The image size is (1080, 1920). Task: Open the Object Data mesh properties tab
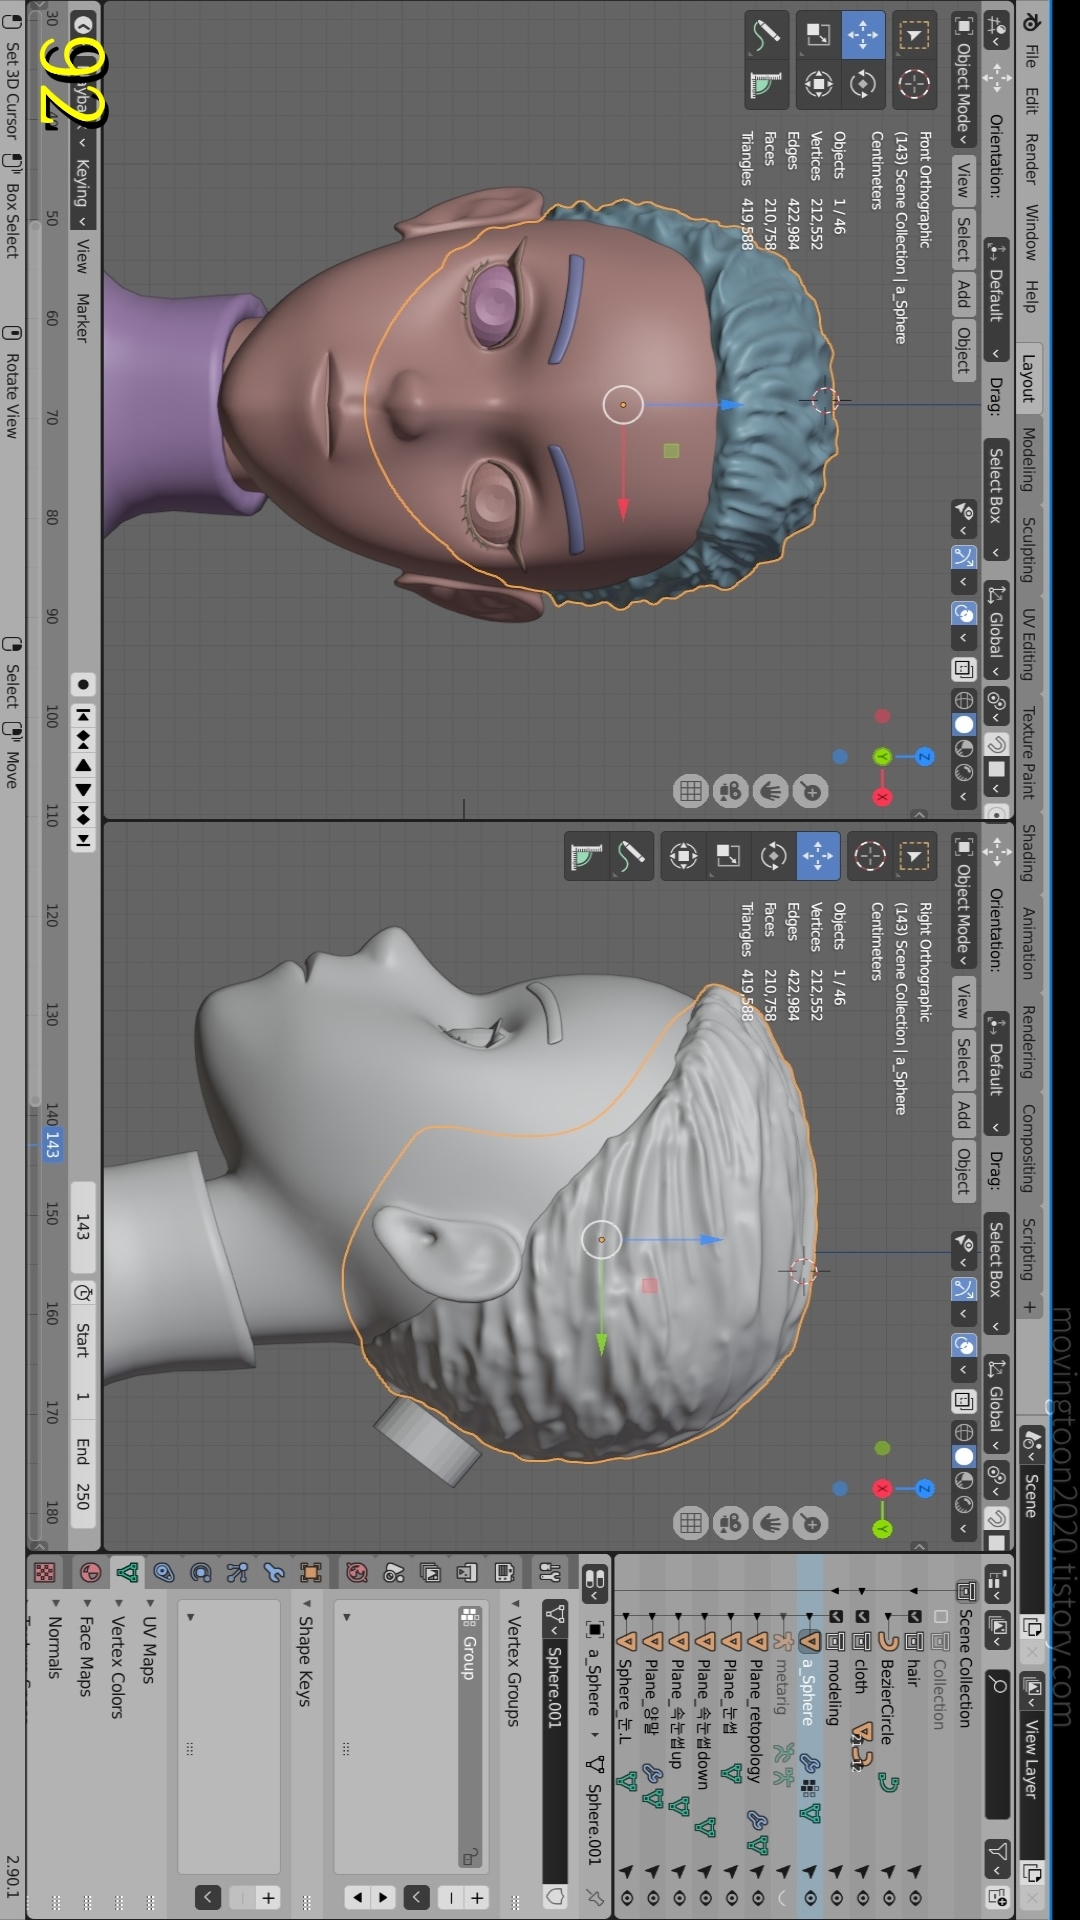(127, 1573)
